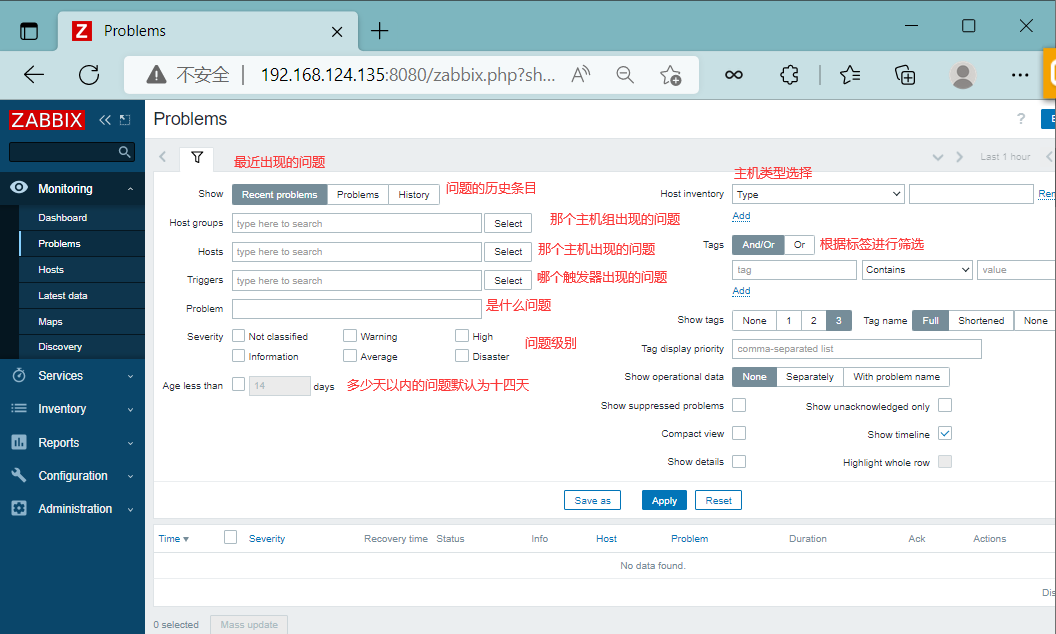Viewport: 1056px width, 634px height.
Task: Click the Zabbix logo
Action: (47, 120)
